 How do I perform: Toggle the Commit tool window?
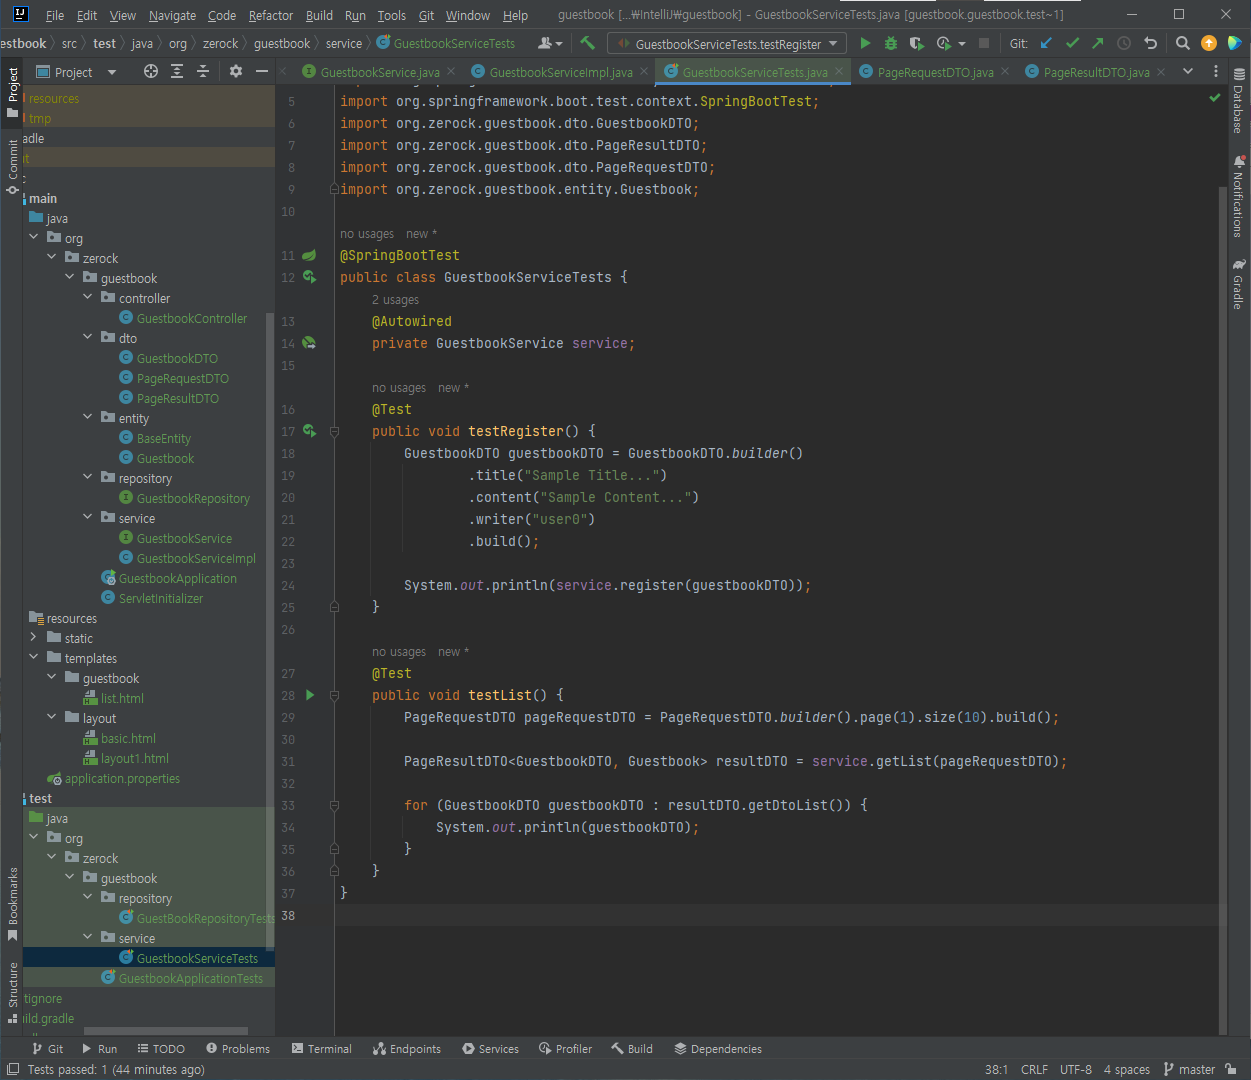pos(13,166)
